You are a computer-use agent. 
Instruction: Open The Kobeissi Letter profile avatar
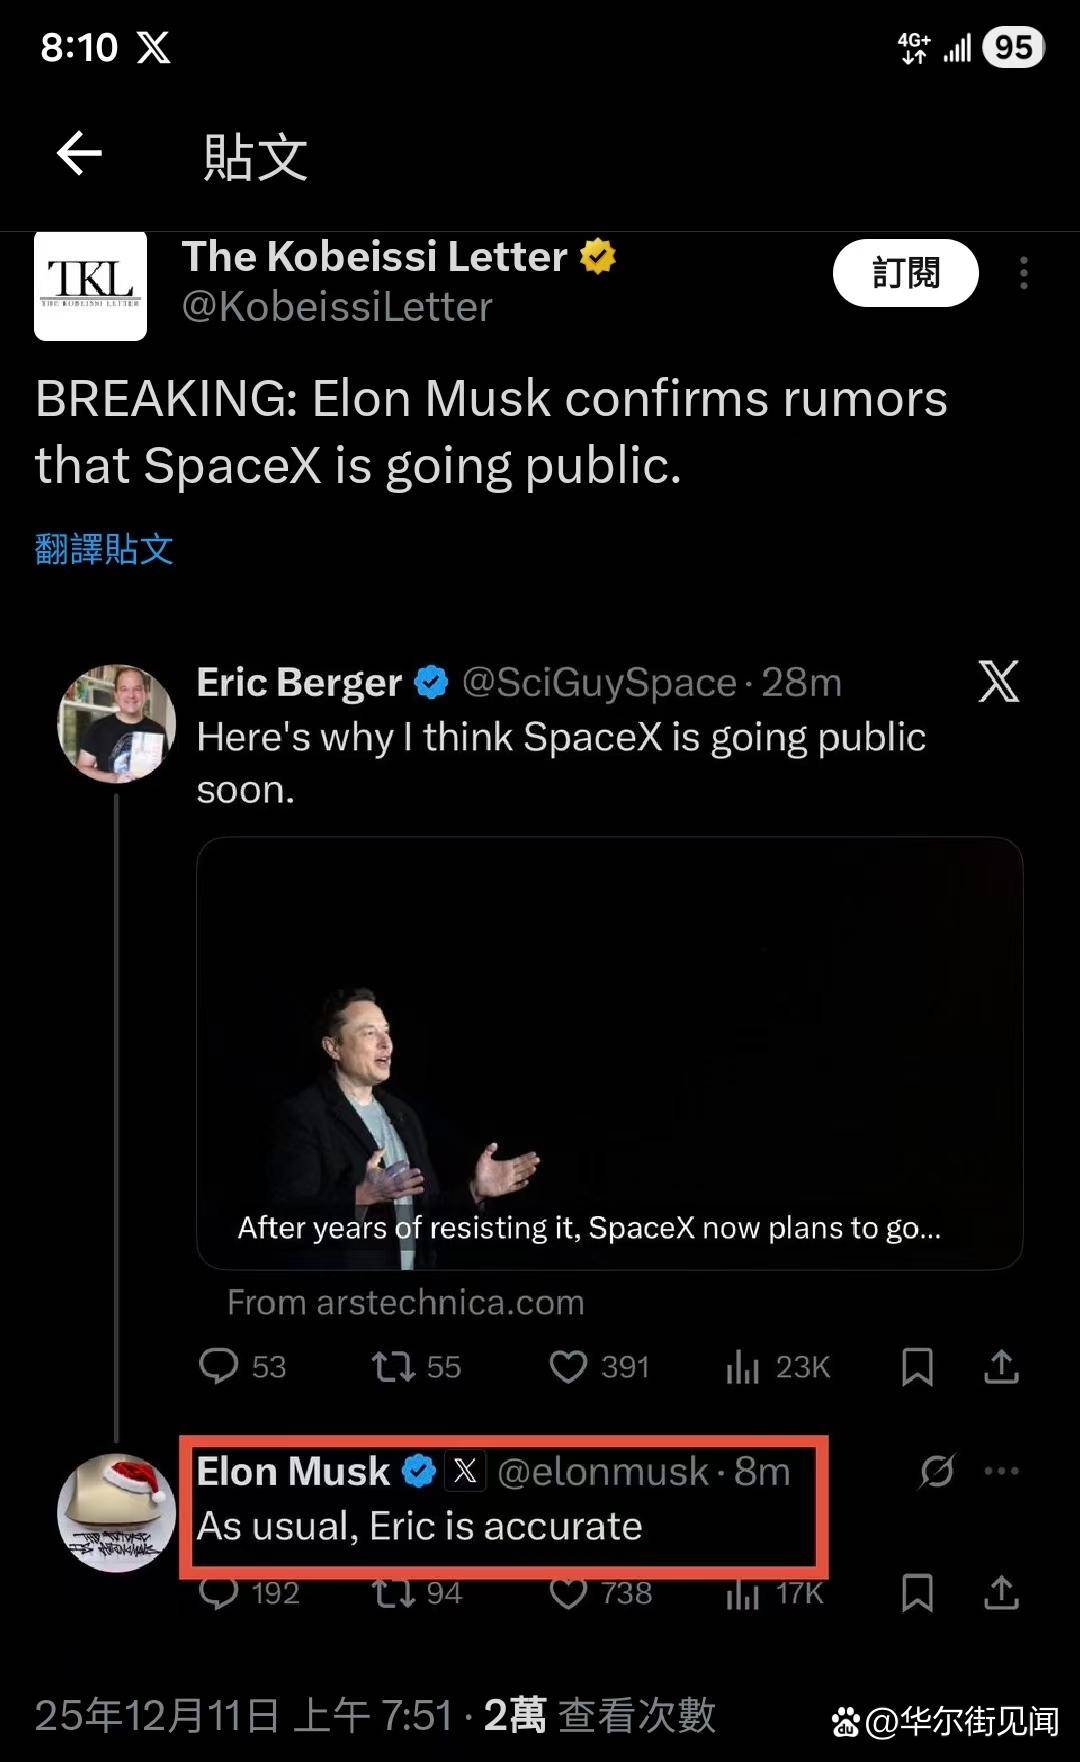point(91,286)
